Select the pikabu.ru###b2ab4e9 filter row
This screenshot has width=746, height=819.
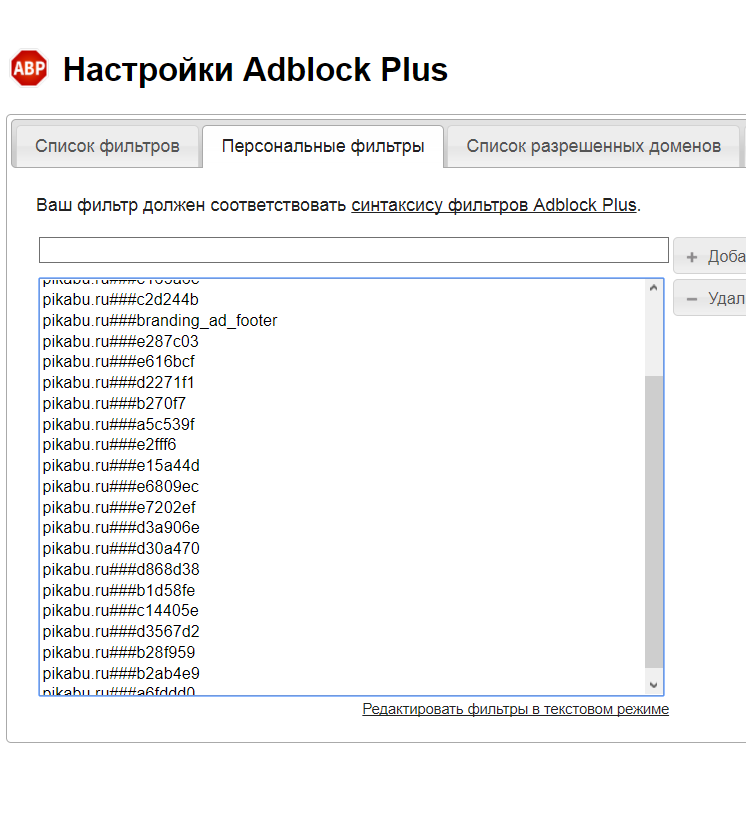pos(120,673)
